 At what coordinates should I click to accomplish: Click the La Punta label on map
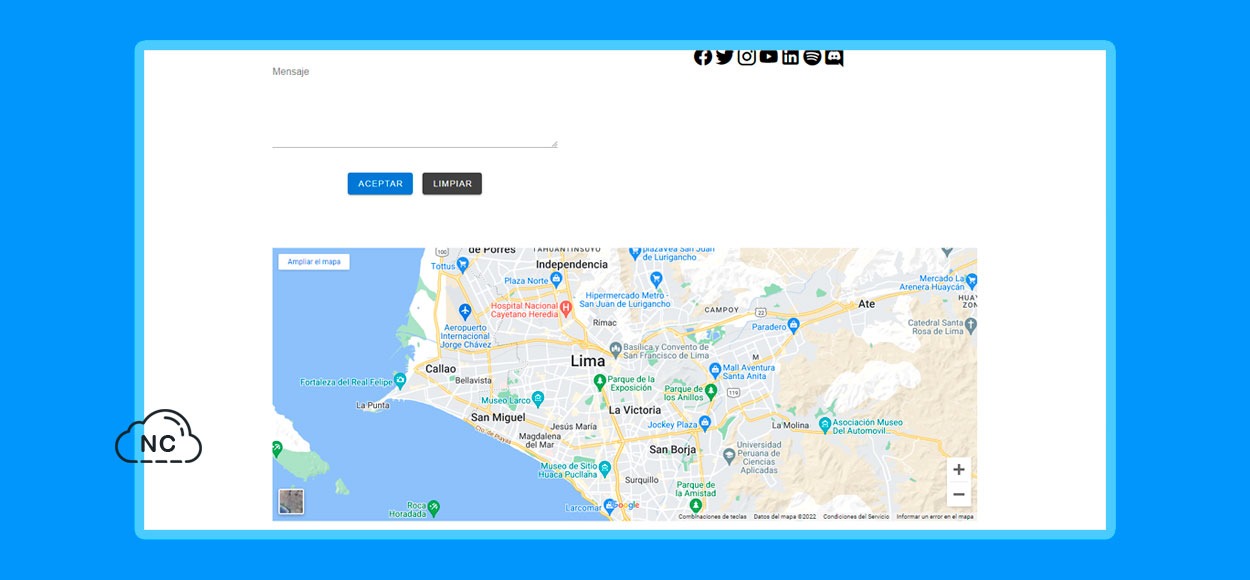[373, 406]
